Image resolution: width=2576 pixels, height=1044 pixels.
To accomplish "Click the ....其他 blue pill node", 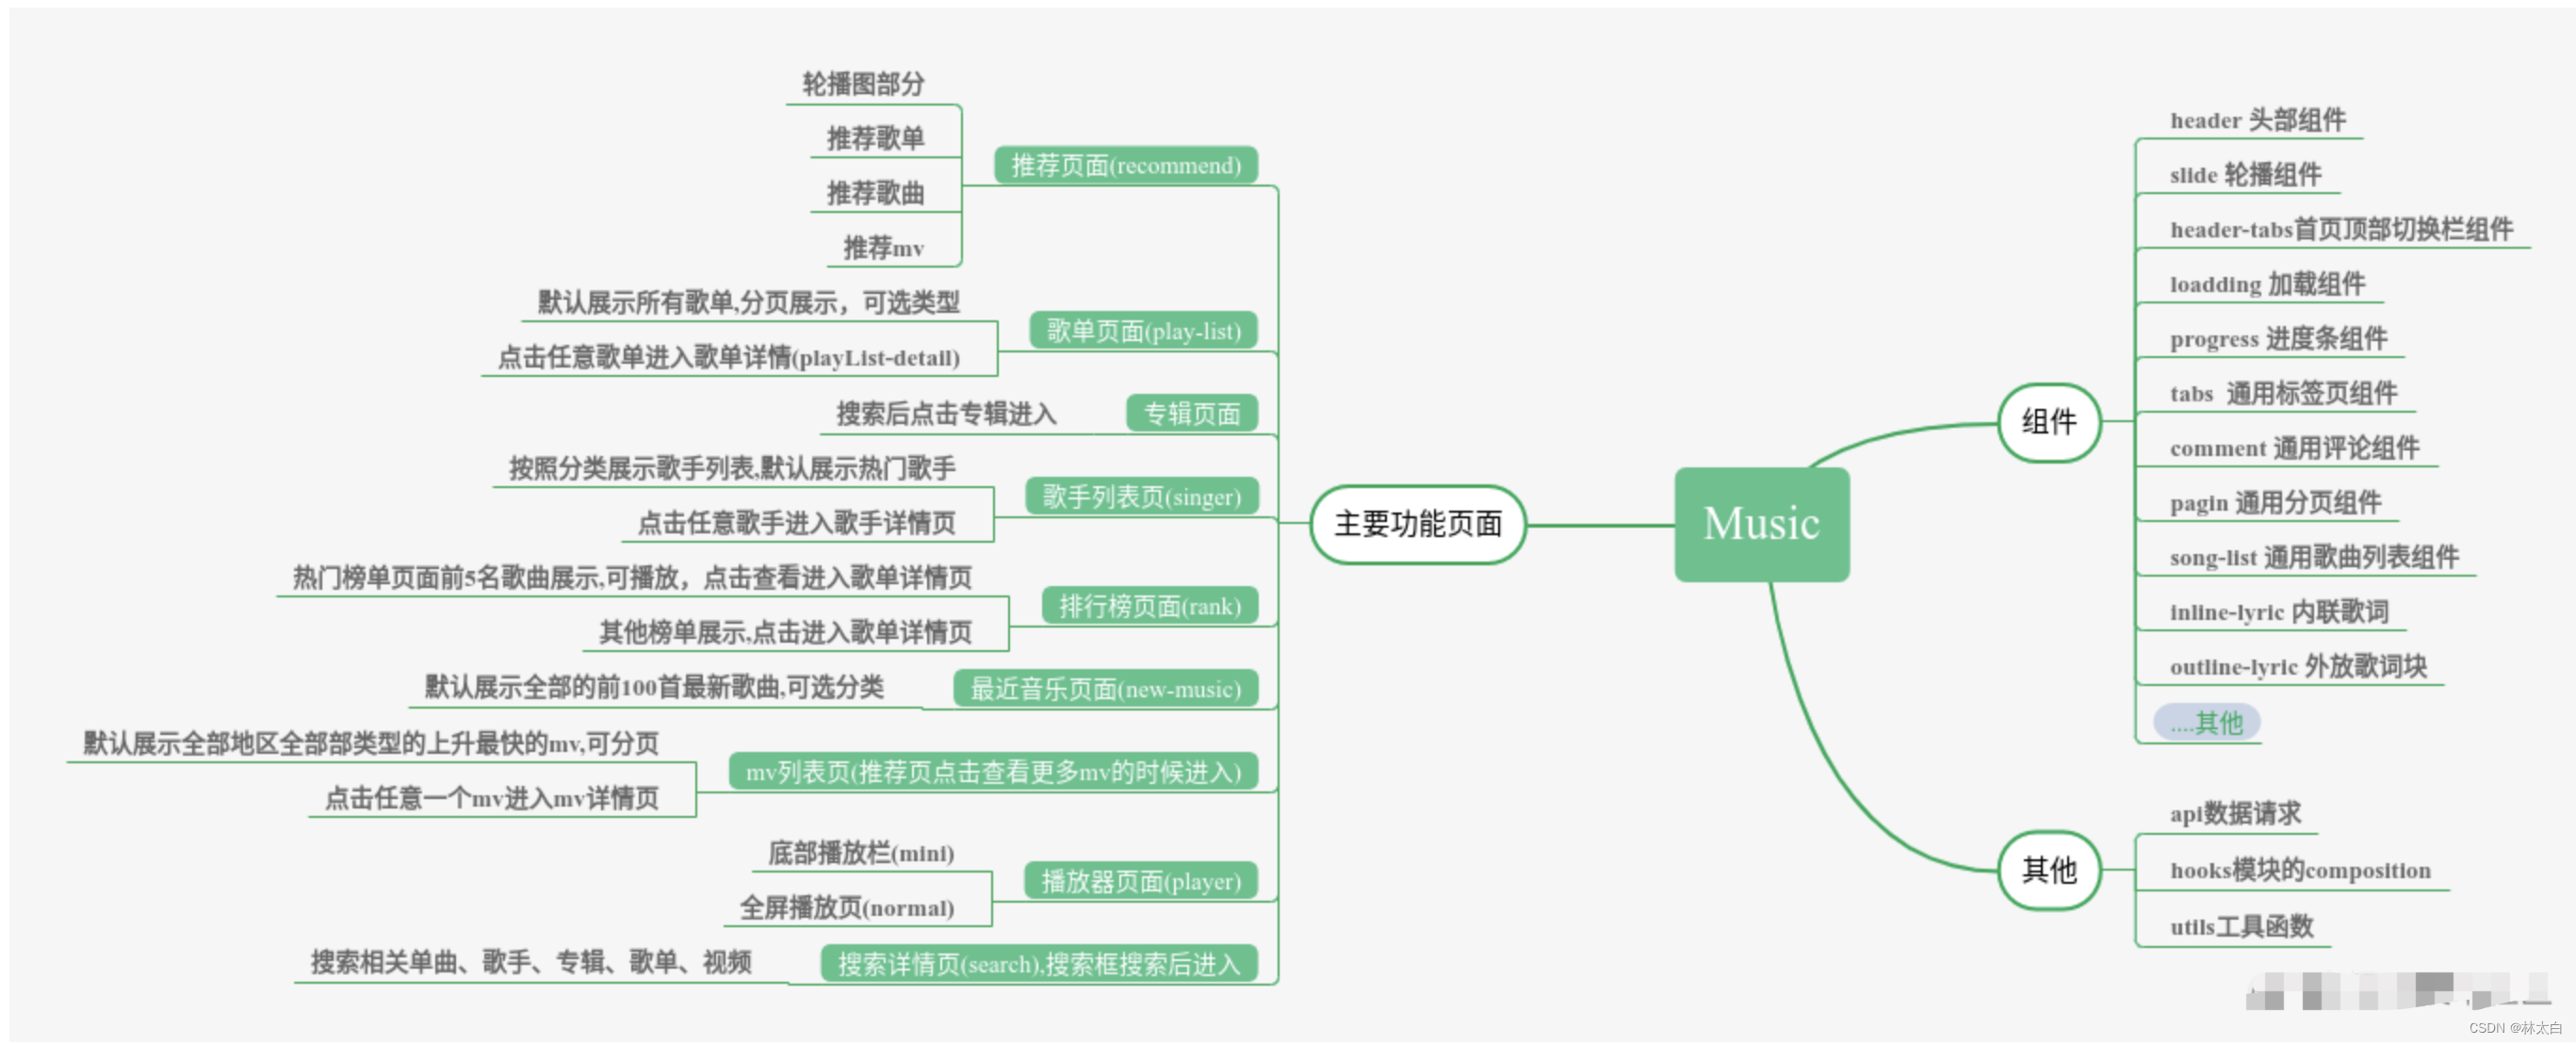I will (2206, 722).
